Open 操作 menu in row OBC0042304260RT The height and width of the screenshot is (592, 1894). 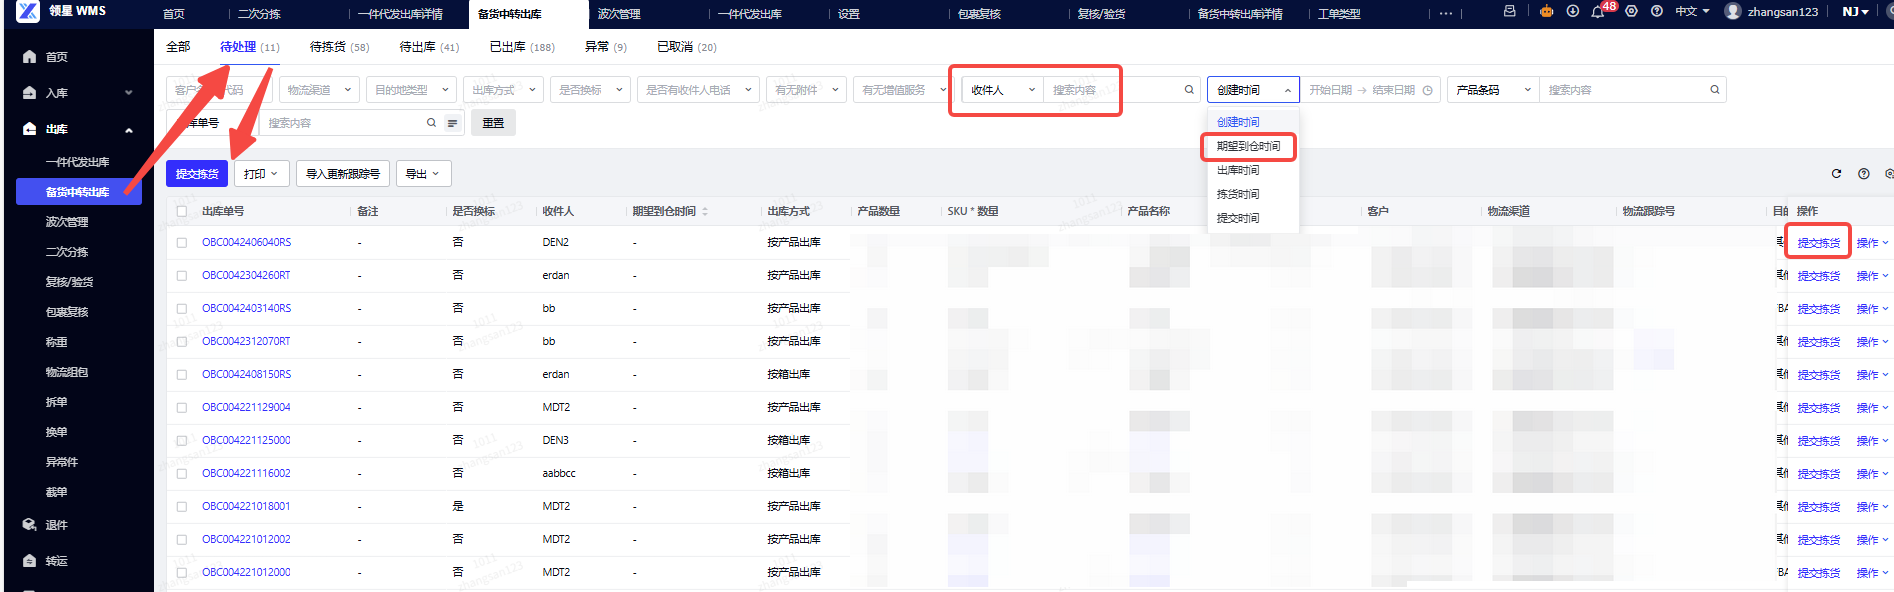1872,276
